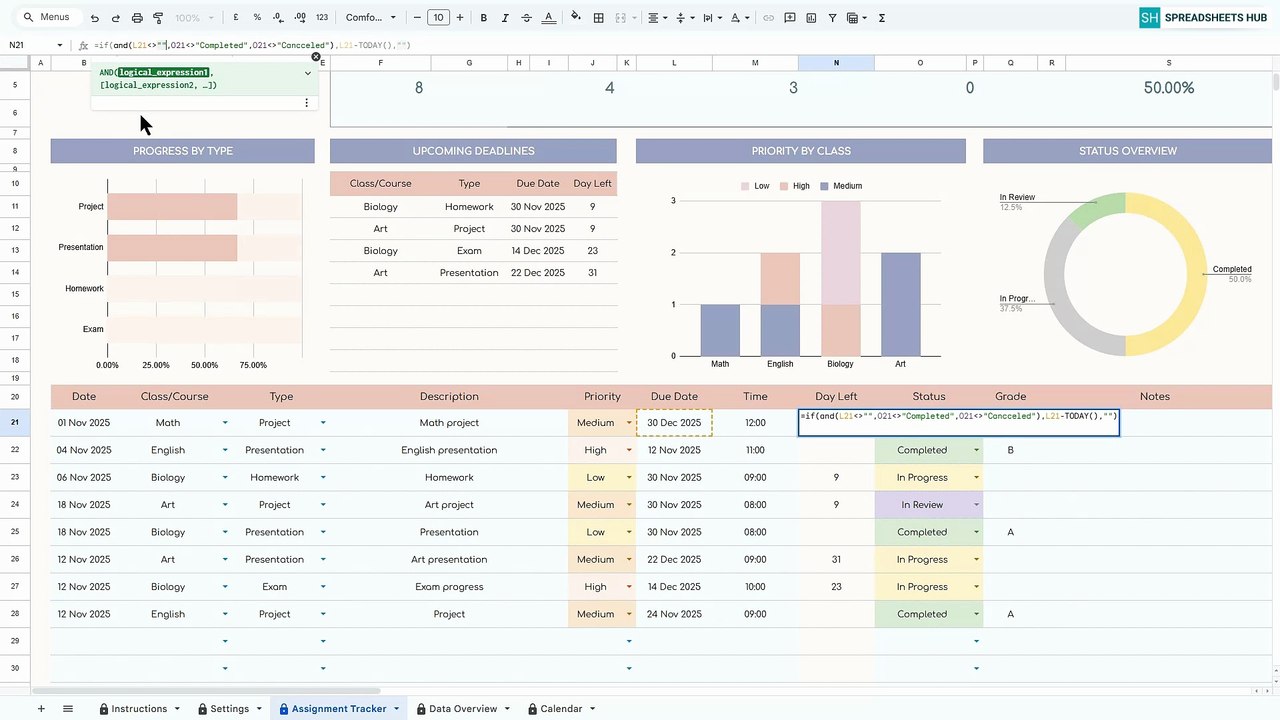The image size is (1280, 720).
Task: Switch to the Settings sheet tab
Action: point(230,709)
